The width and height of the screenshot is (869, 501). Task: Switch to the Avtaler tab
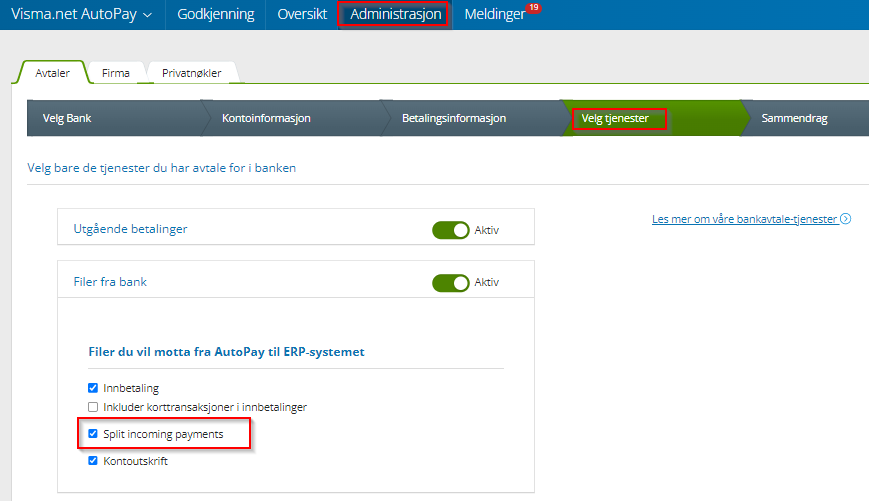[x=52, y=73]
